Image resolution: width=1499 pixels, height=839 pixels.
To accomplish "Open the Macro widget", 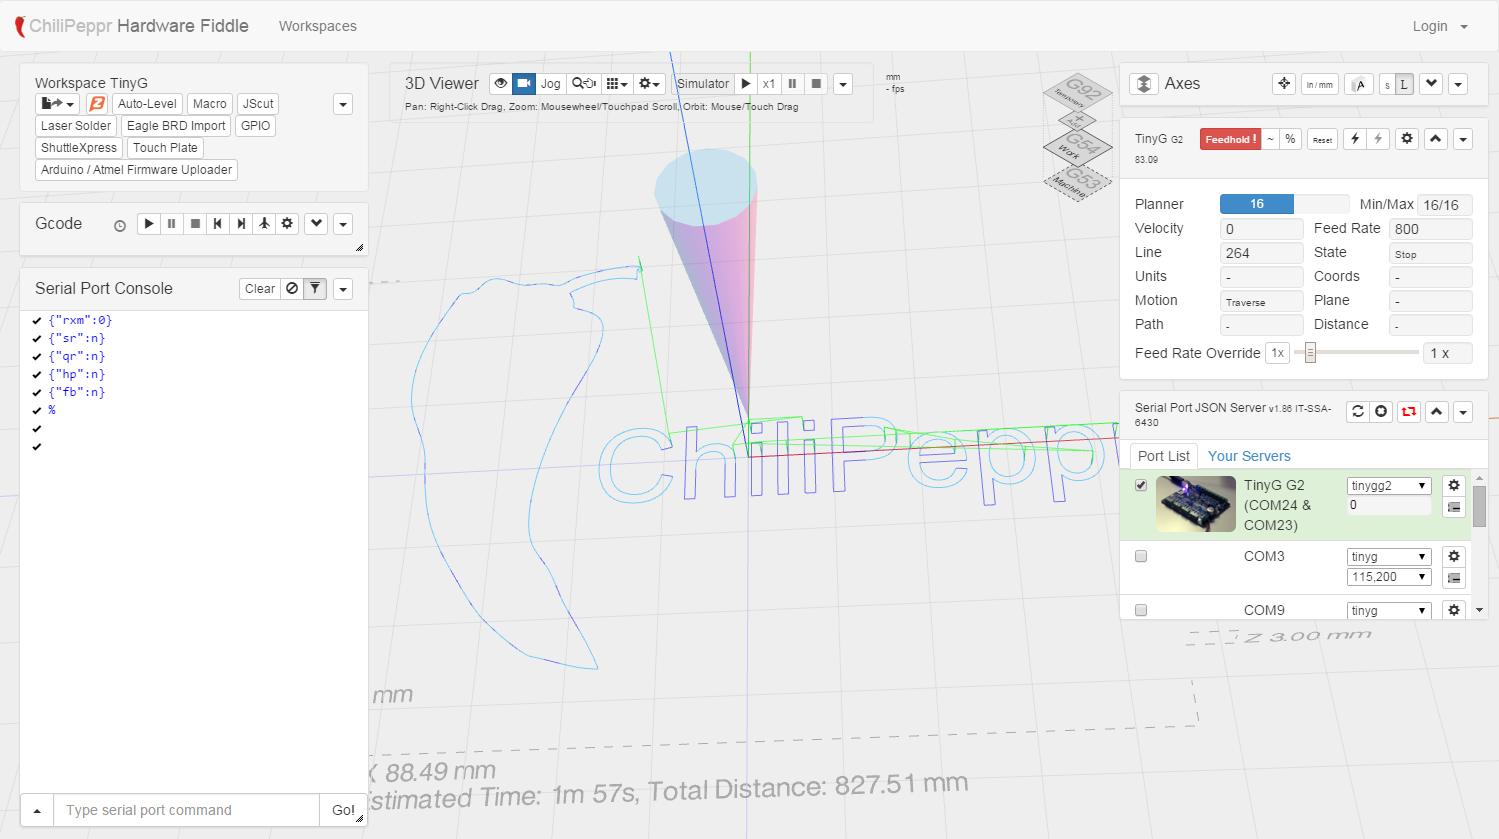I will 210,104.
